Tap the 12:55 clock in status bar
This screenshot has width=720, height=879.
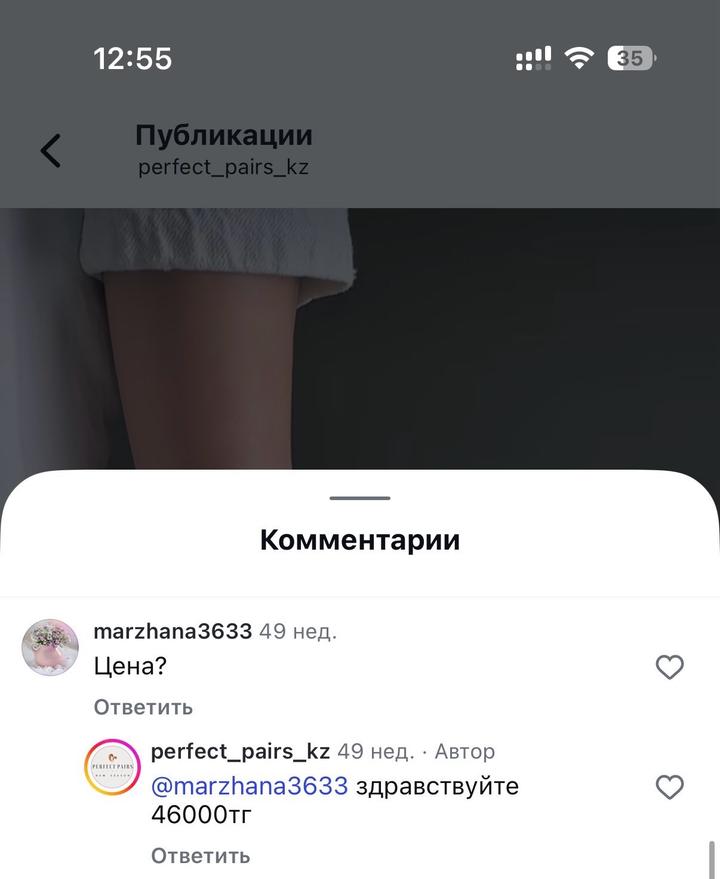click(133, 59)
